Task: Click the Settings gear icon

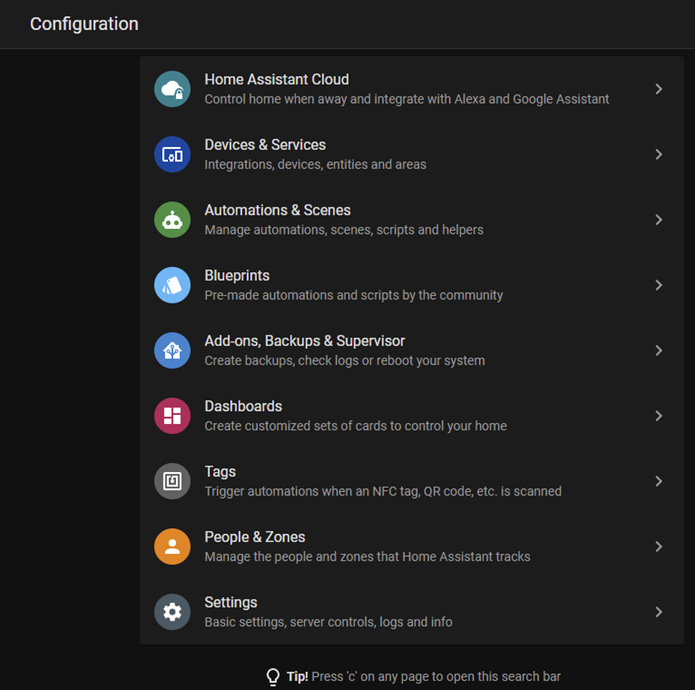Action: coord(172,612)
